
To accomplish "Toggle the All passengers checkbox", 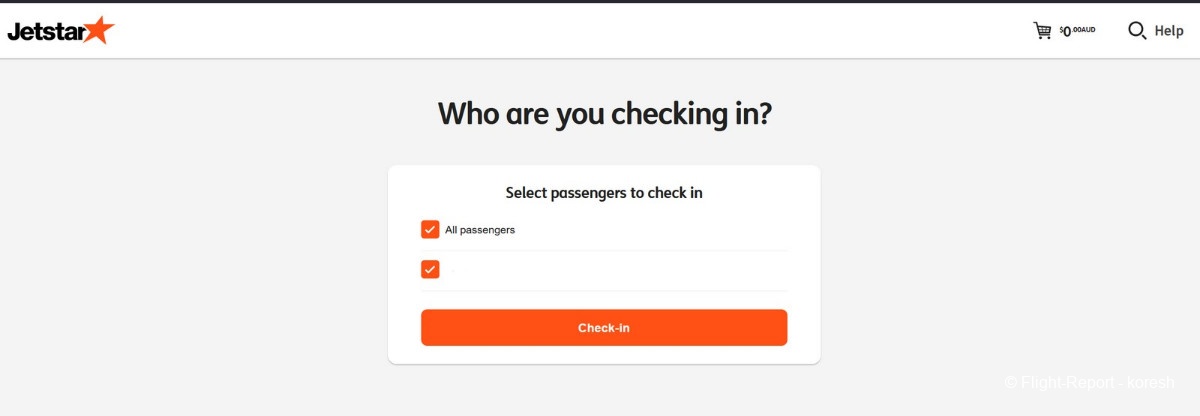I will click(x=430, y=230).
